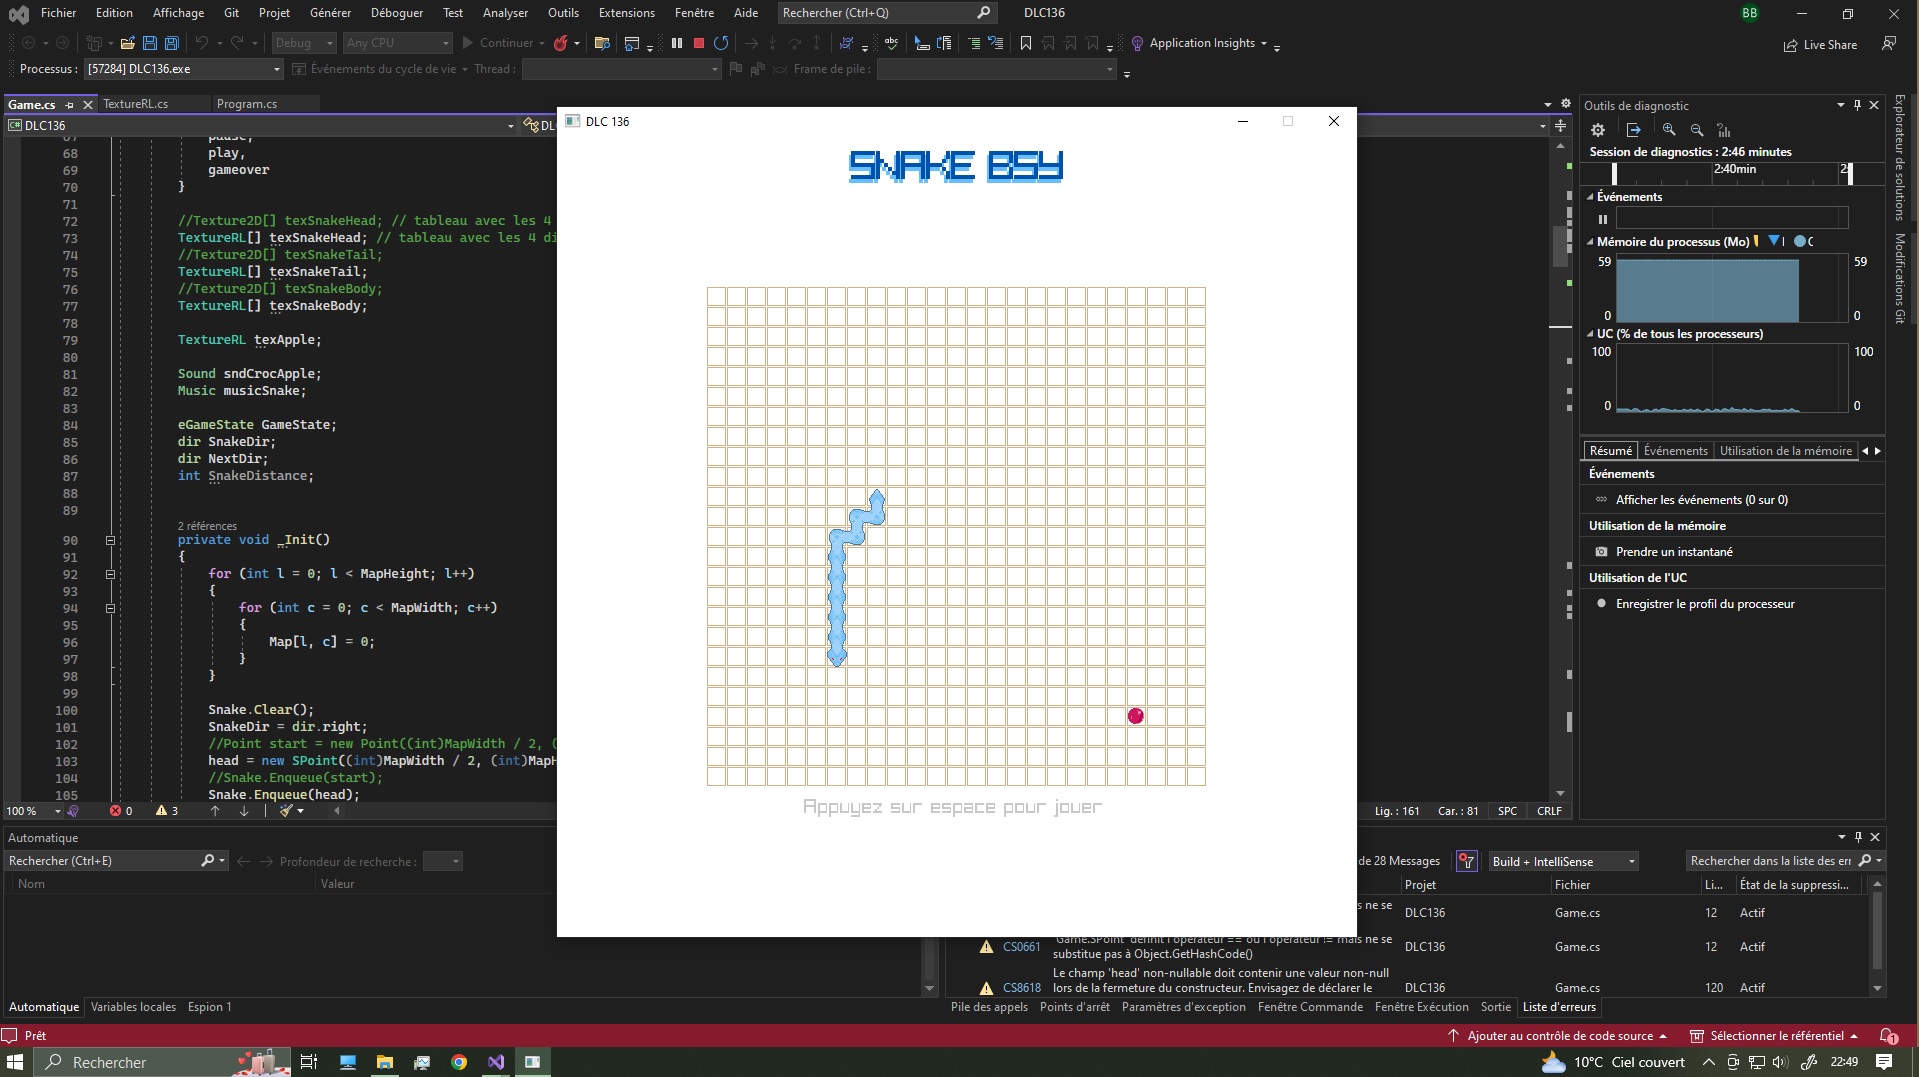Switch to the Program.cs tab

(x=247, y=104)
